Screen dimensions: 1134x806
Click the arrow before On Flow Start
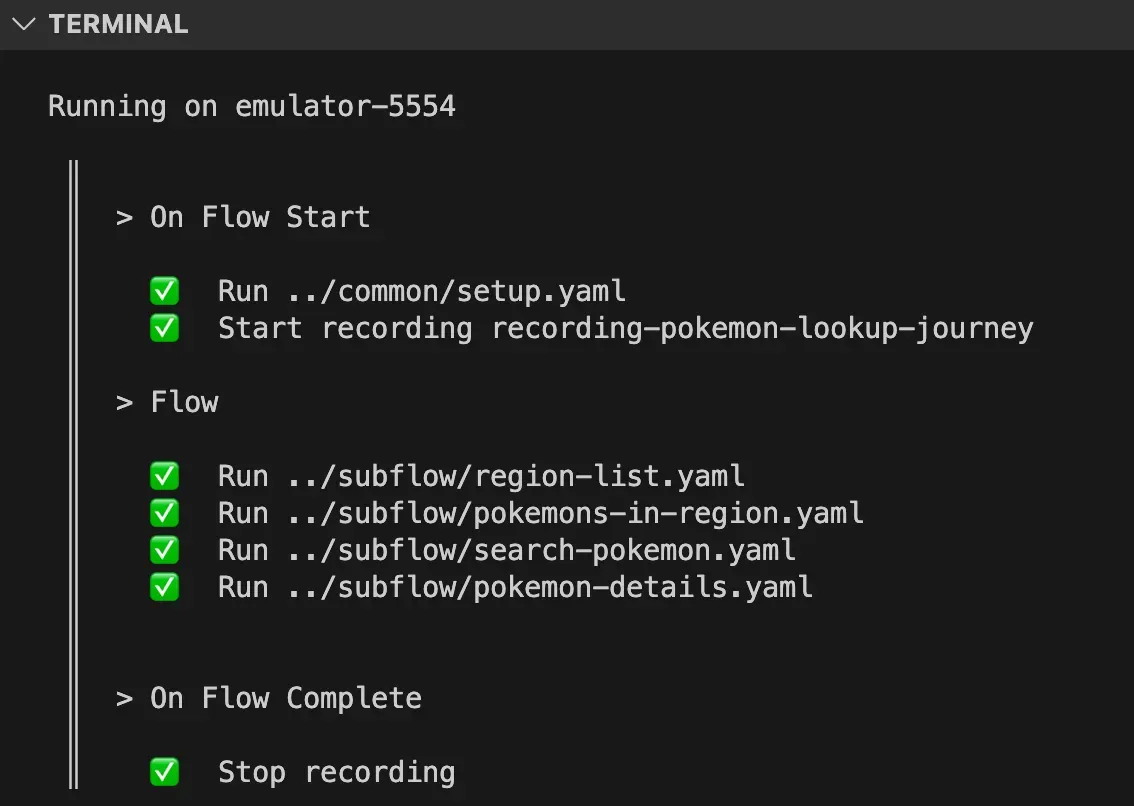[x=125, y=218]
